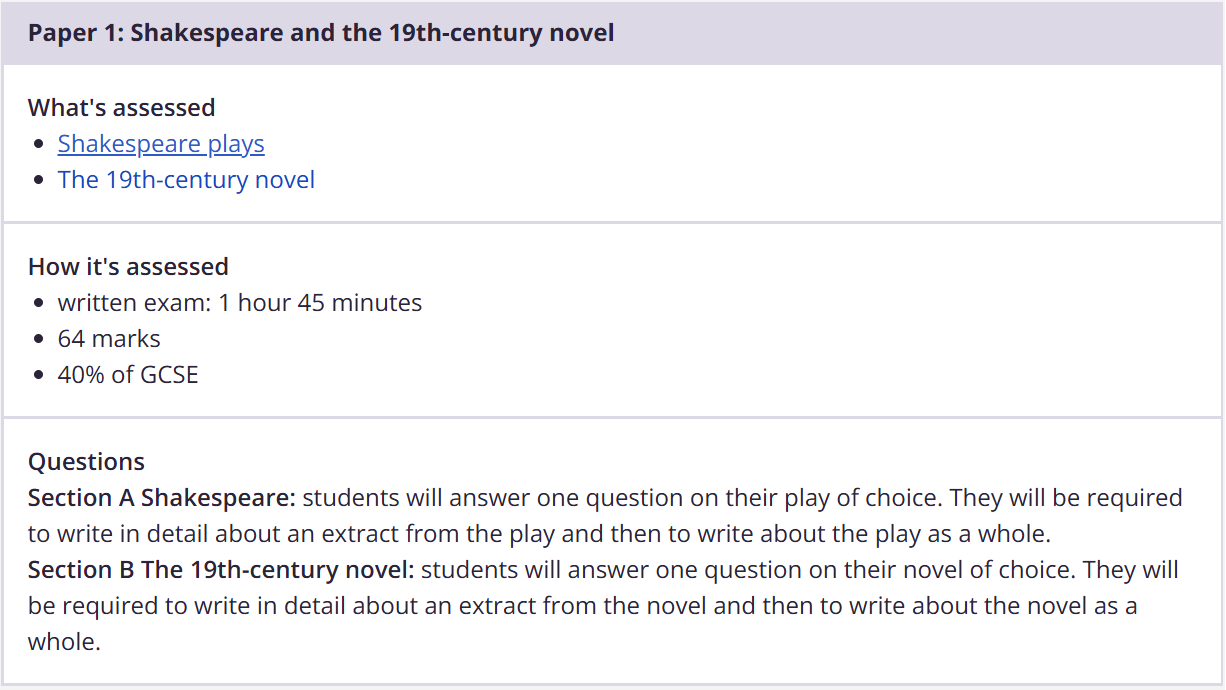Click the bullet beside Shakespeare plays
1226x690 pixels.
point(38,145)
